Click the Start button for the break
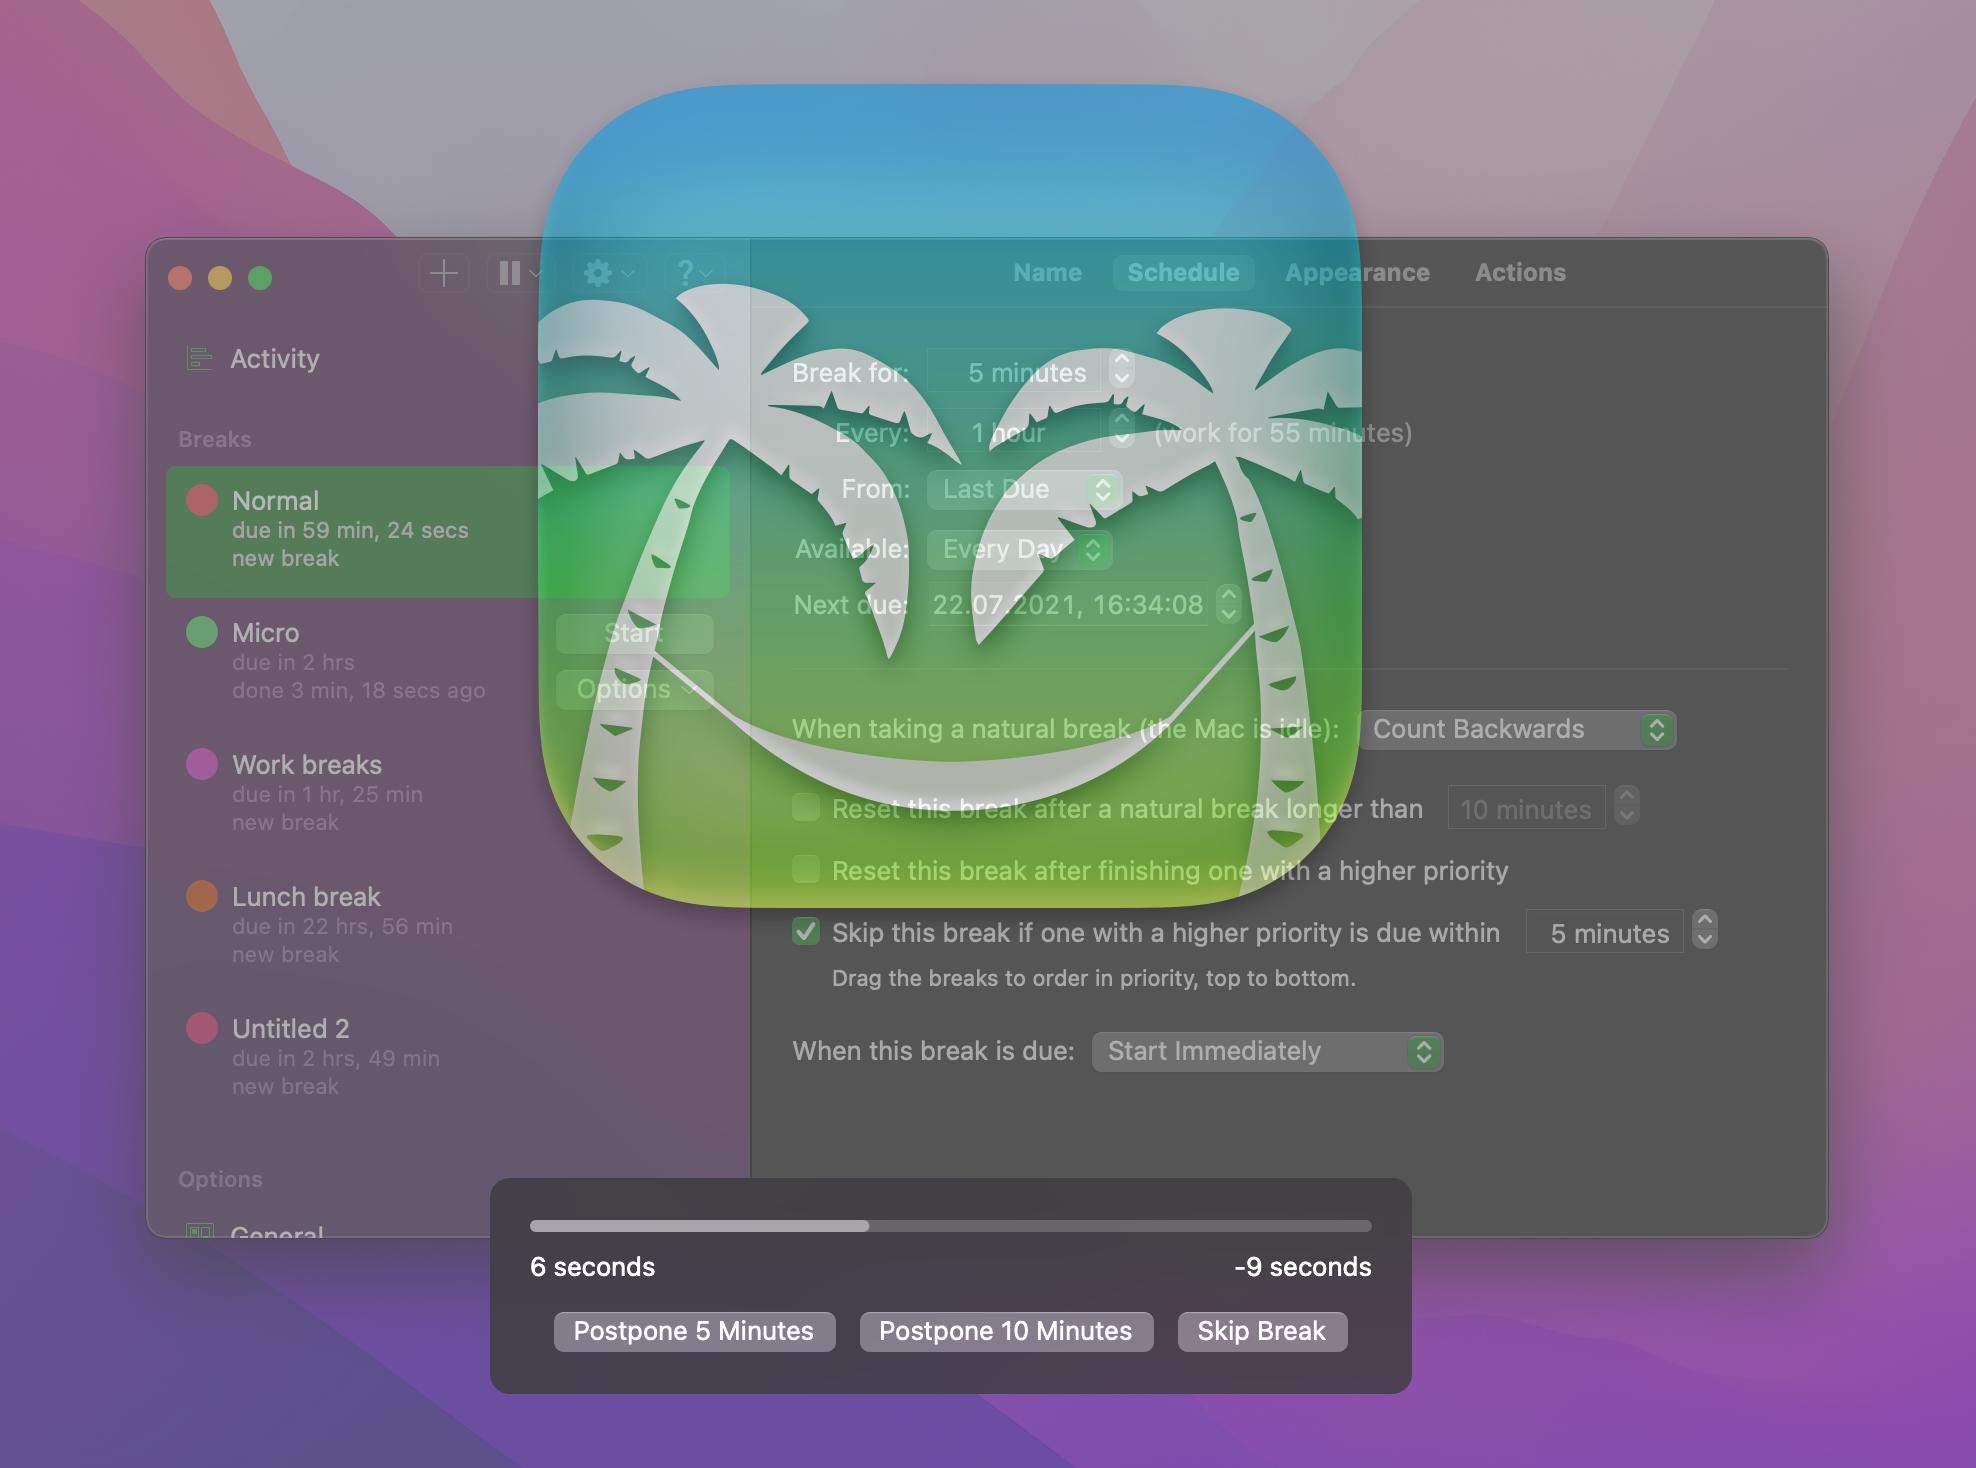Image resolution: width=1976 pixels, height=1468 pixels. tap(635, 633)
